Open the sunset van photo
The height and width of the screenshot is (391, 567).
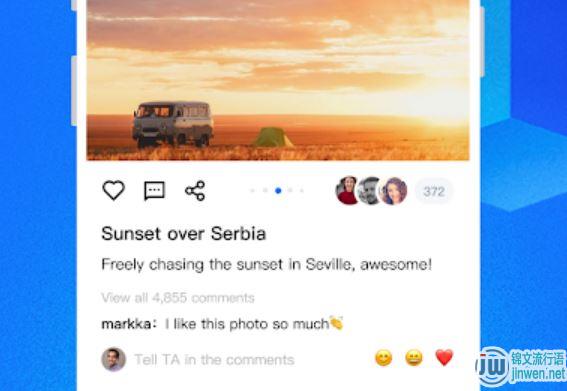278,80
